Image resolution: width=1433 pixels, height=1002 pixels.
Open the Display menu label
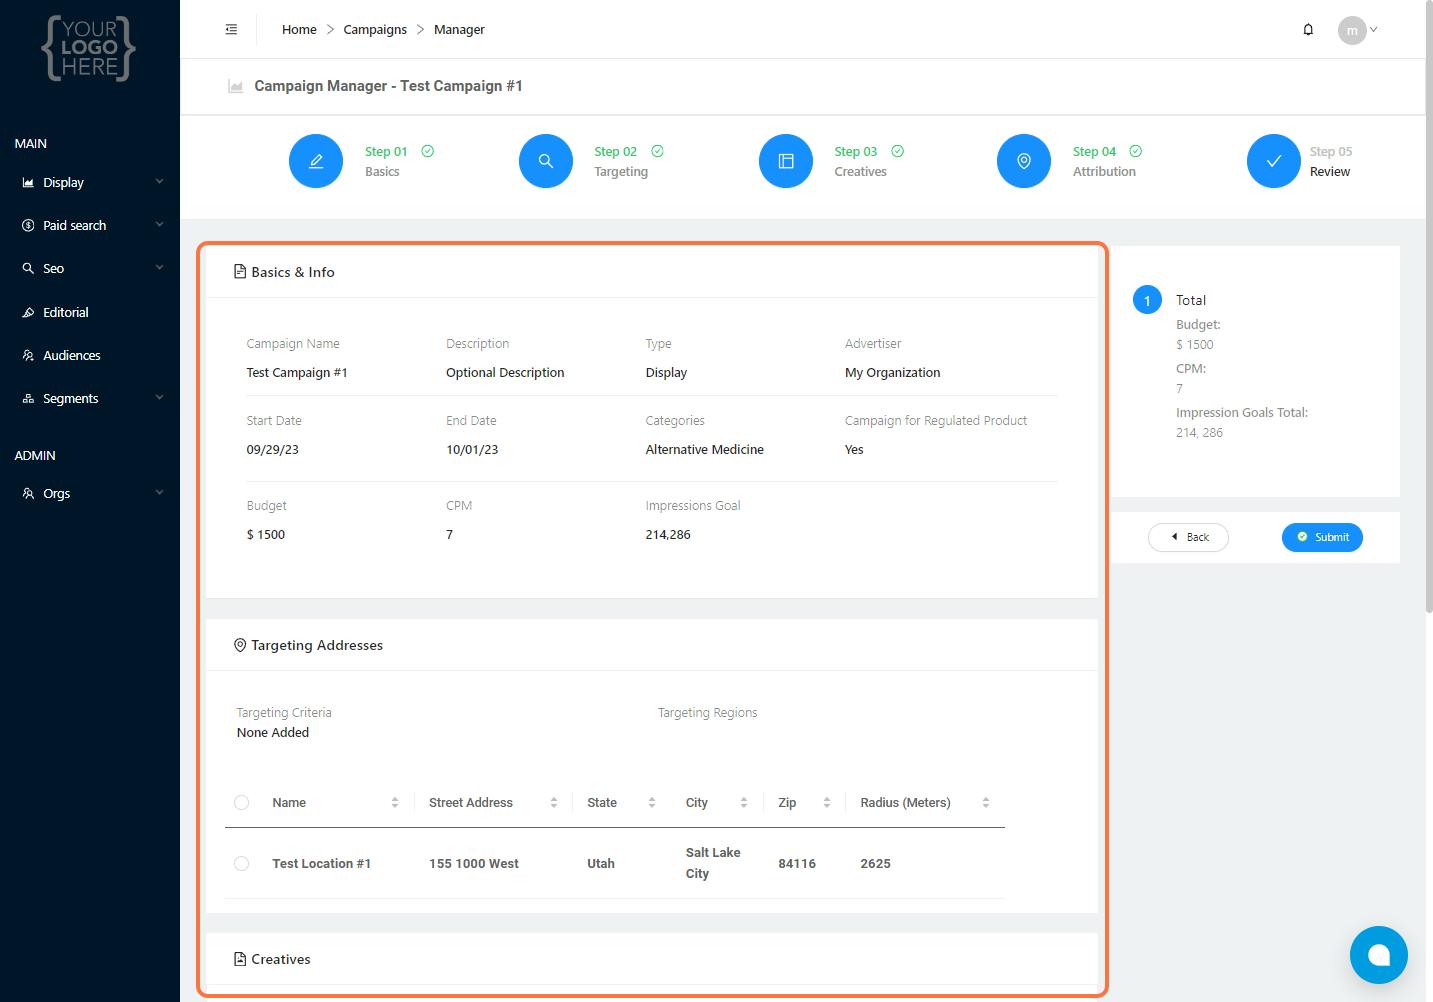63,182
